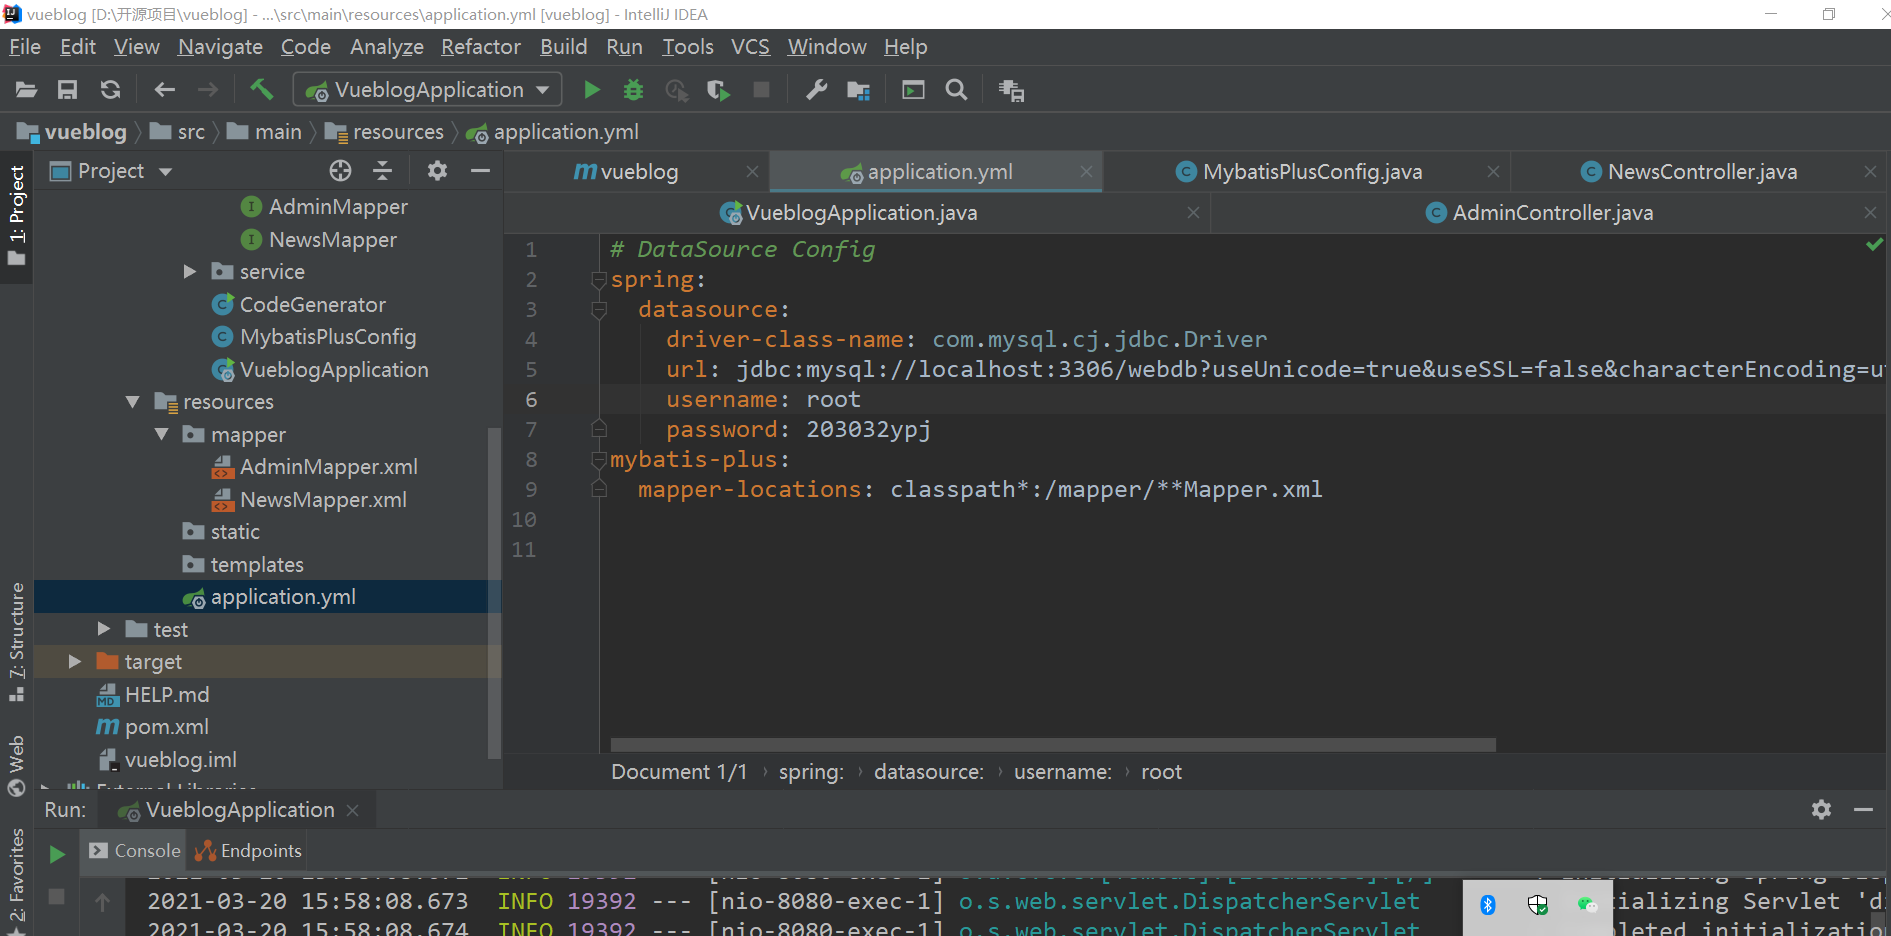This screenshot has height=936, width=1891.
Task: Open Project Structure via the toolbar folder icon
Action: tap(858, 89)
